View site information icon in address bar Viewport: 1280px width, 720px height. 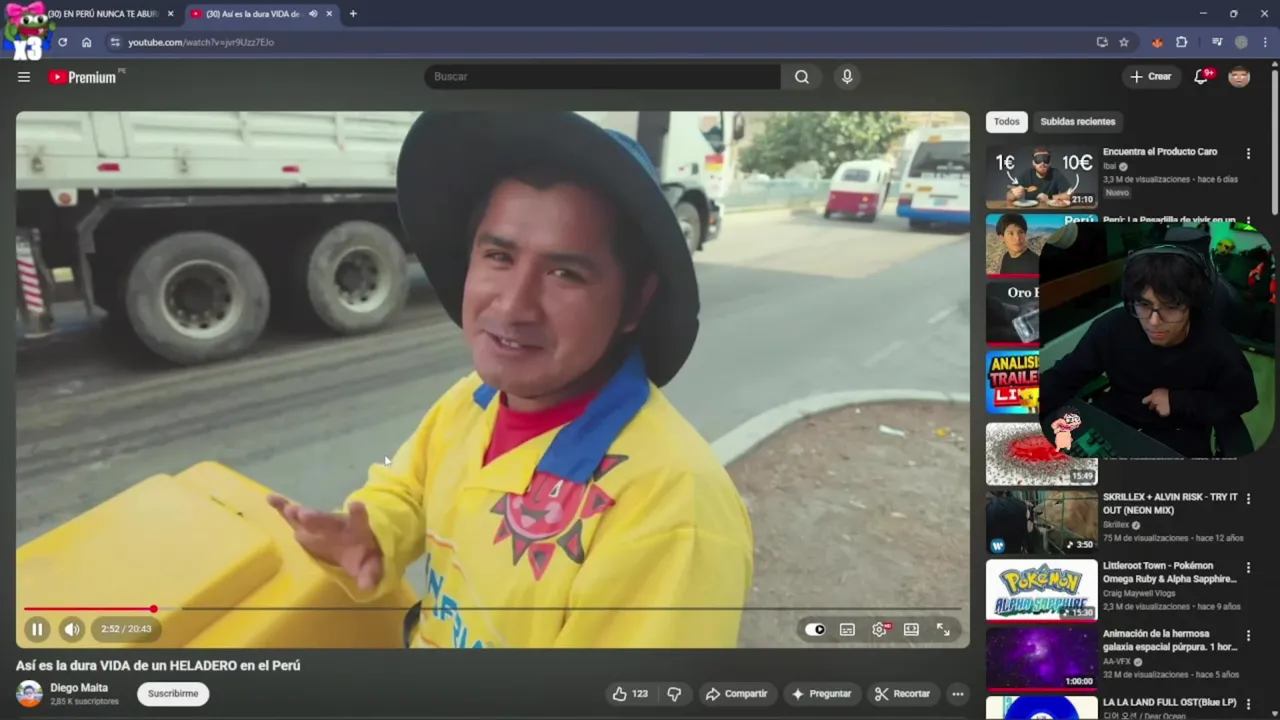click(x=115, y=42)
